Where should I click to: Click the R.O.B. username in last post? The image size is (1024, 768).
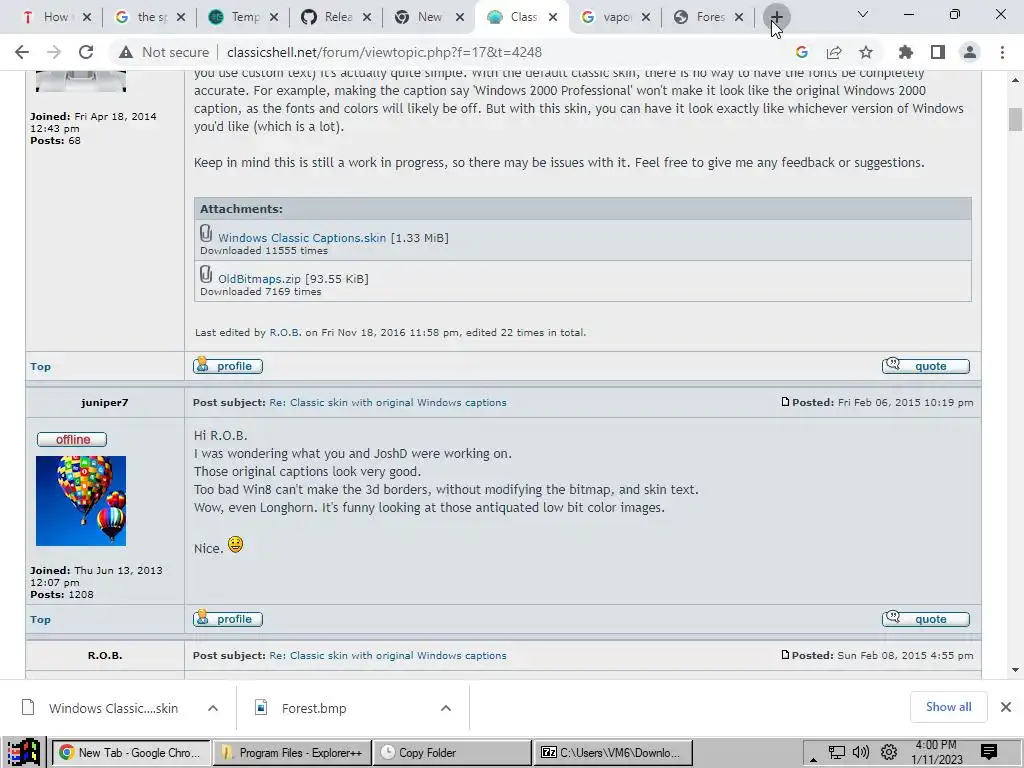(x=105, y=656)
